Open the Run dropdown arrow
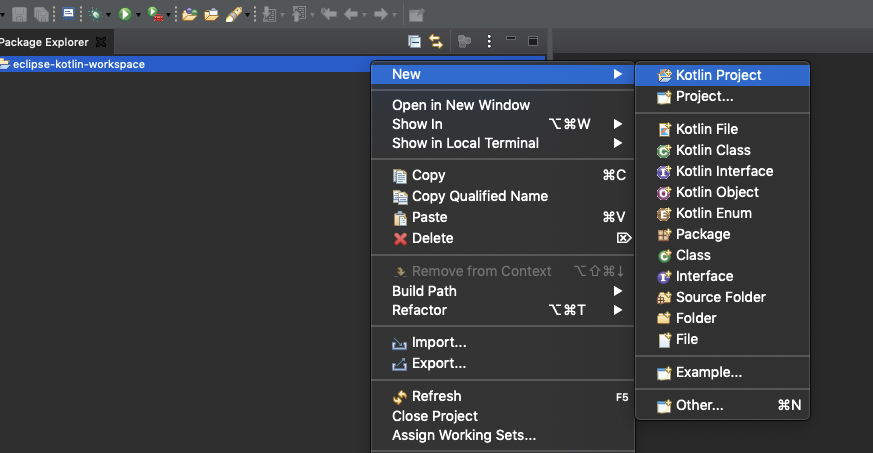This screenshot has height=453, width=873. click(138, 15)
